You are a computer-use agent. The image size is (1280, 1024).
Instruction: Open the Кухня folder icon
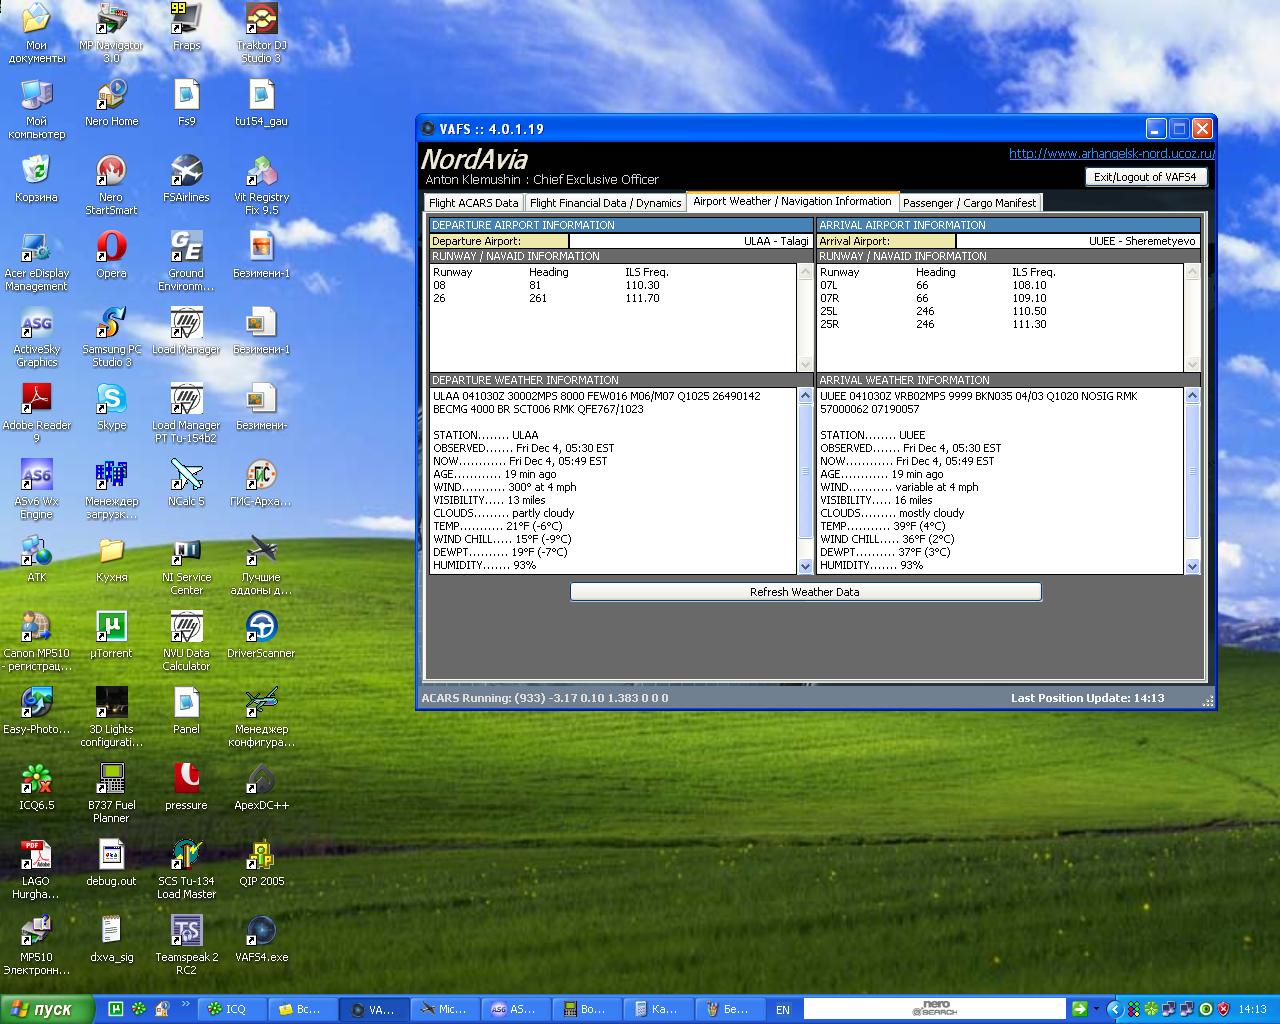click(x=111, y=559)
